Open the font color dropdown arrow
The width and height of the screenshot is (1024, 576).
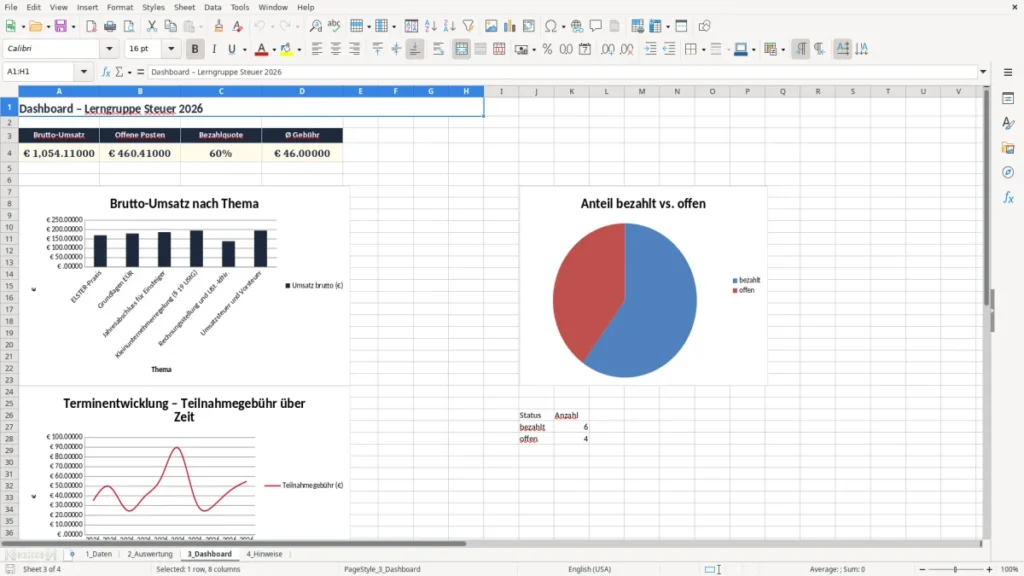[x=274, y=50]
